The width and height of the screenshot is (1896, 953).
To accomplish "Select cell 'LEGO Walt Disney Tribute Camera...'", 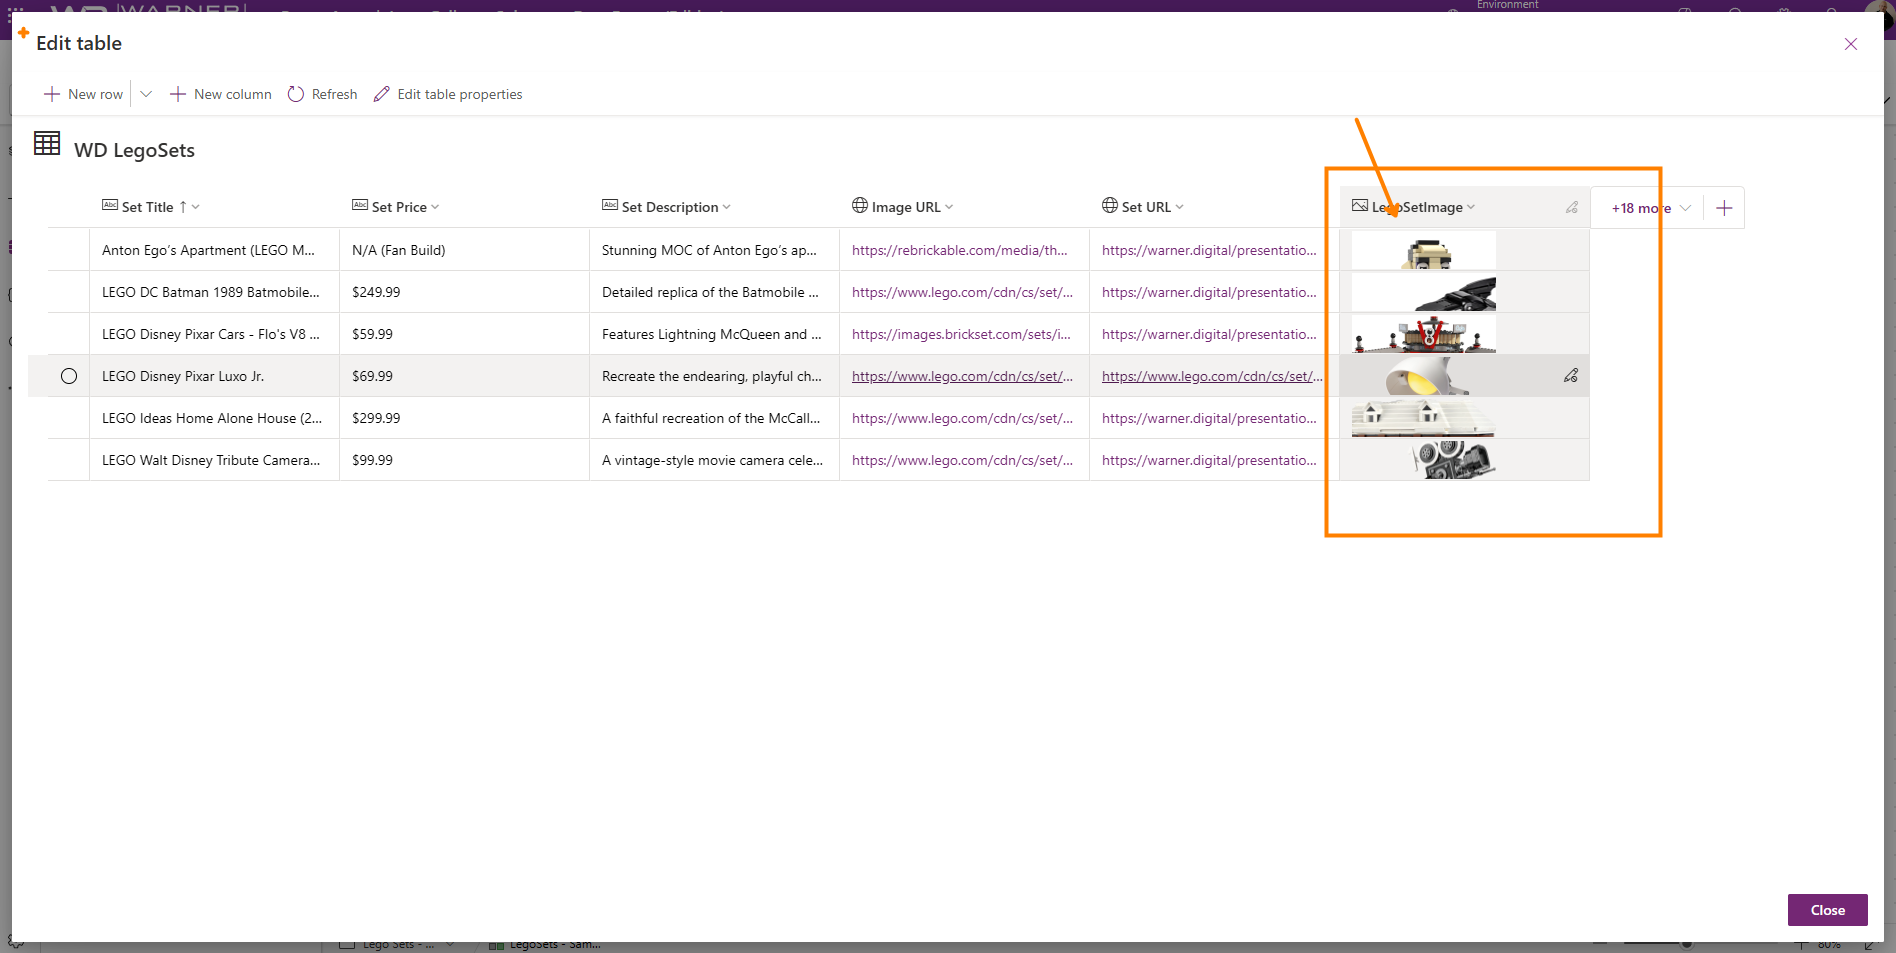I will coord(214,460).
